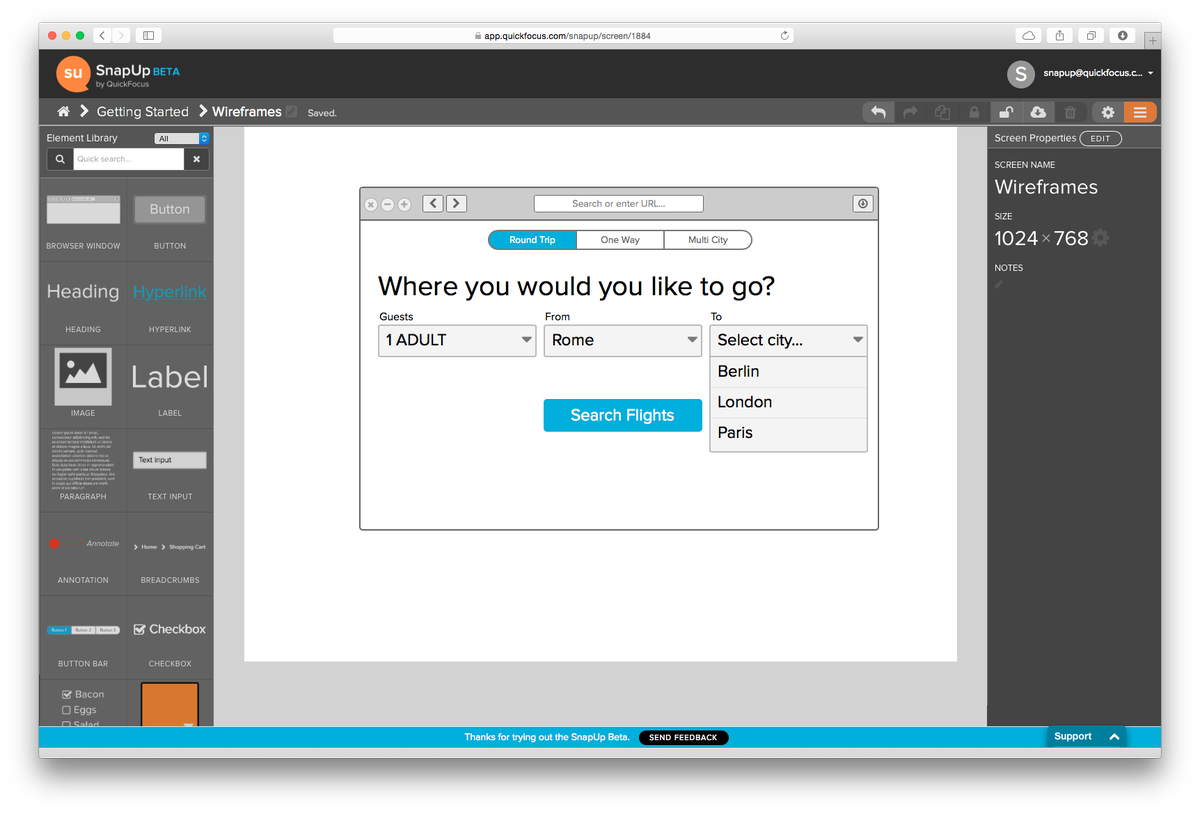The image size is (1200, 814).
Task: Reload the page in Safari's address bar
Action: pyautogui.click(x=785, y=35)
